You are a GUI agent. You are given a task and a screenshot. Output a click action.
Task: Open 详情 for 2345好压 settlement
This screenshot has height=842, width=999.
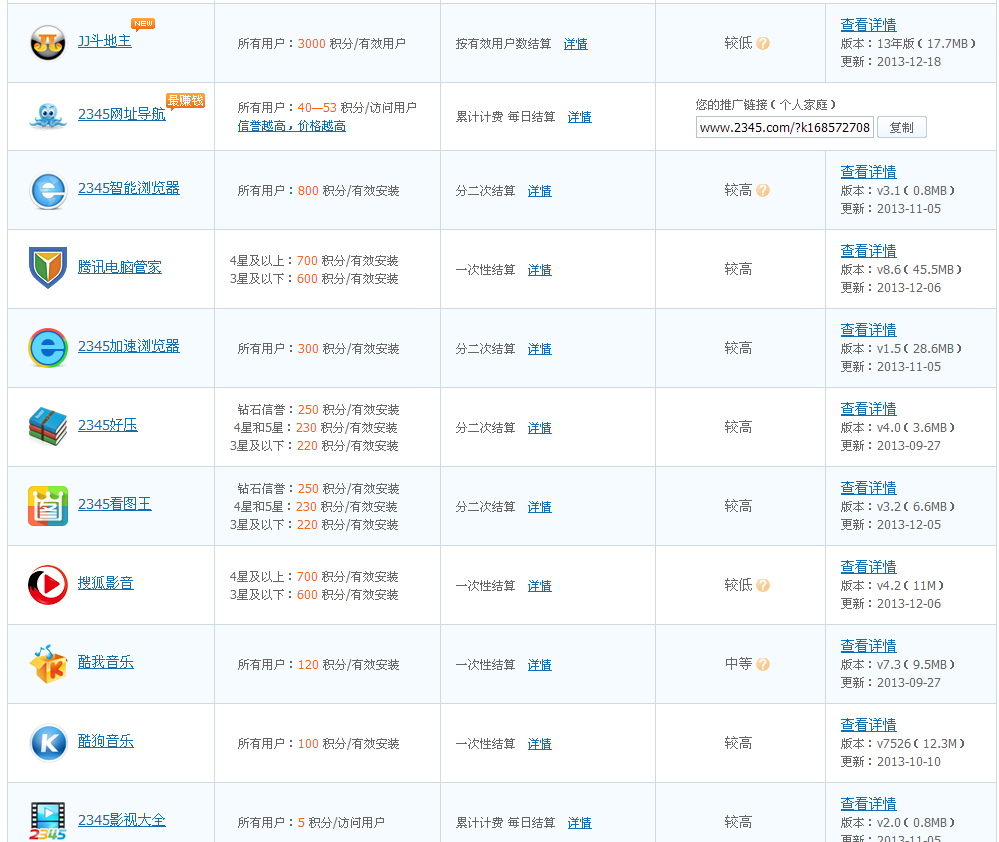[540, 428]
